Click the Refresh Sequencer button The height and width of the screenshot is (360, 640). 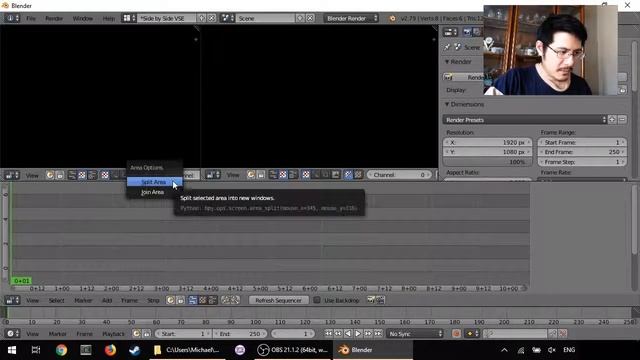tap(278, 300)
